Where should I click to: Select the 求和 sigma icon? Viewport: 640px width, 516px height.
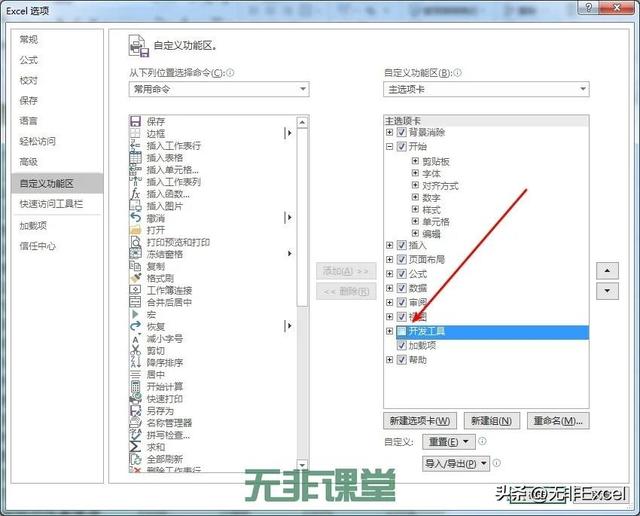[x=135, y=447]
